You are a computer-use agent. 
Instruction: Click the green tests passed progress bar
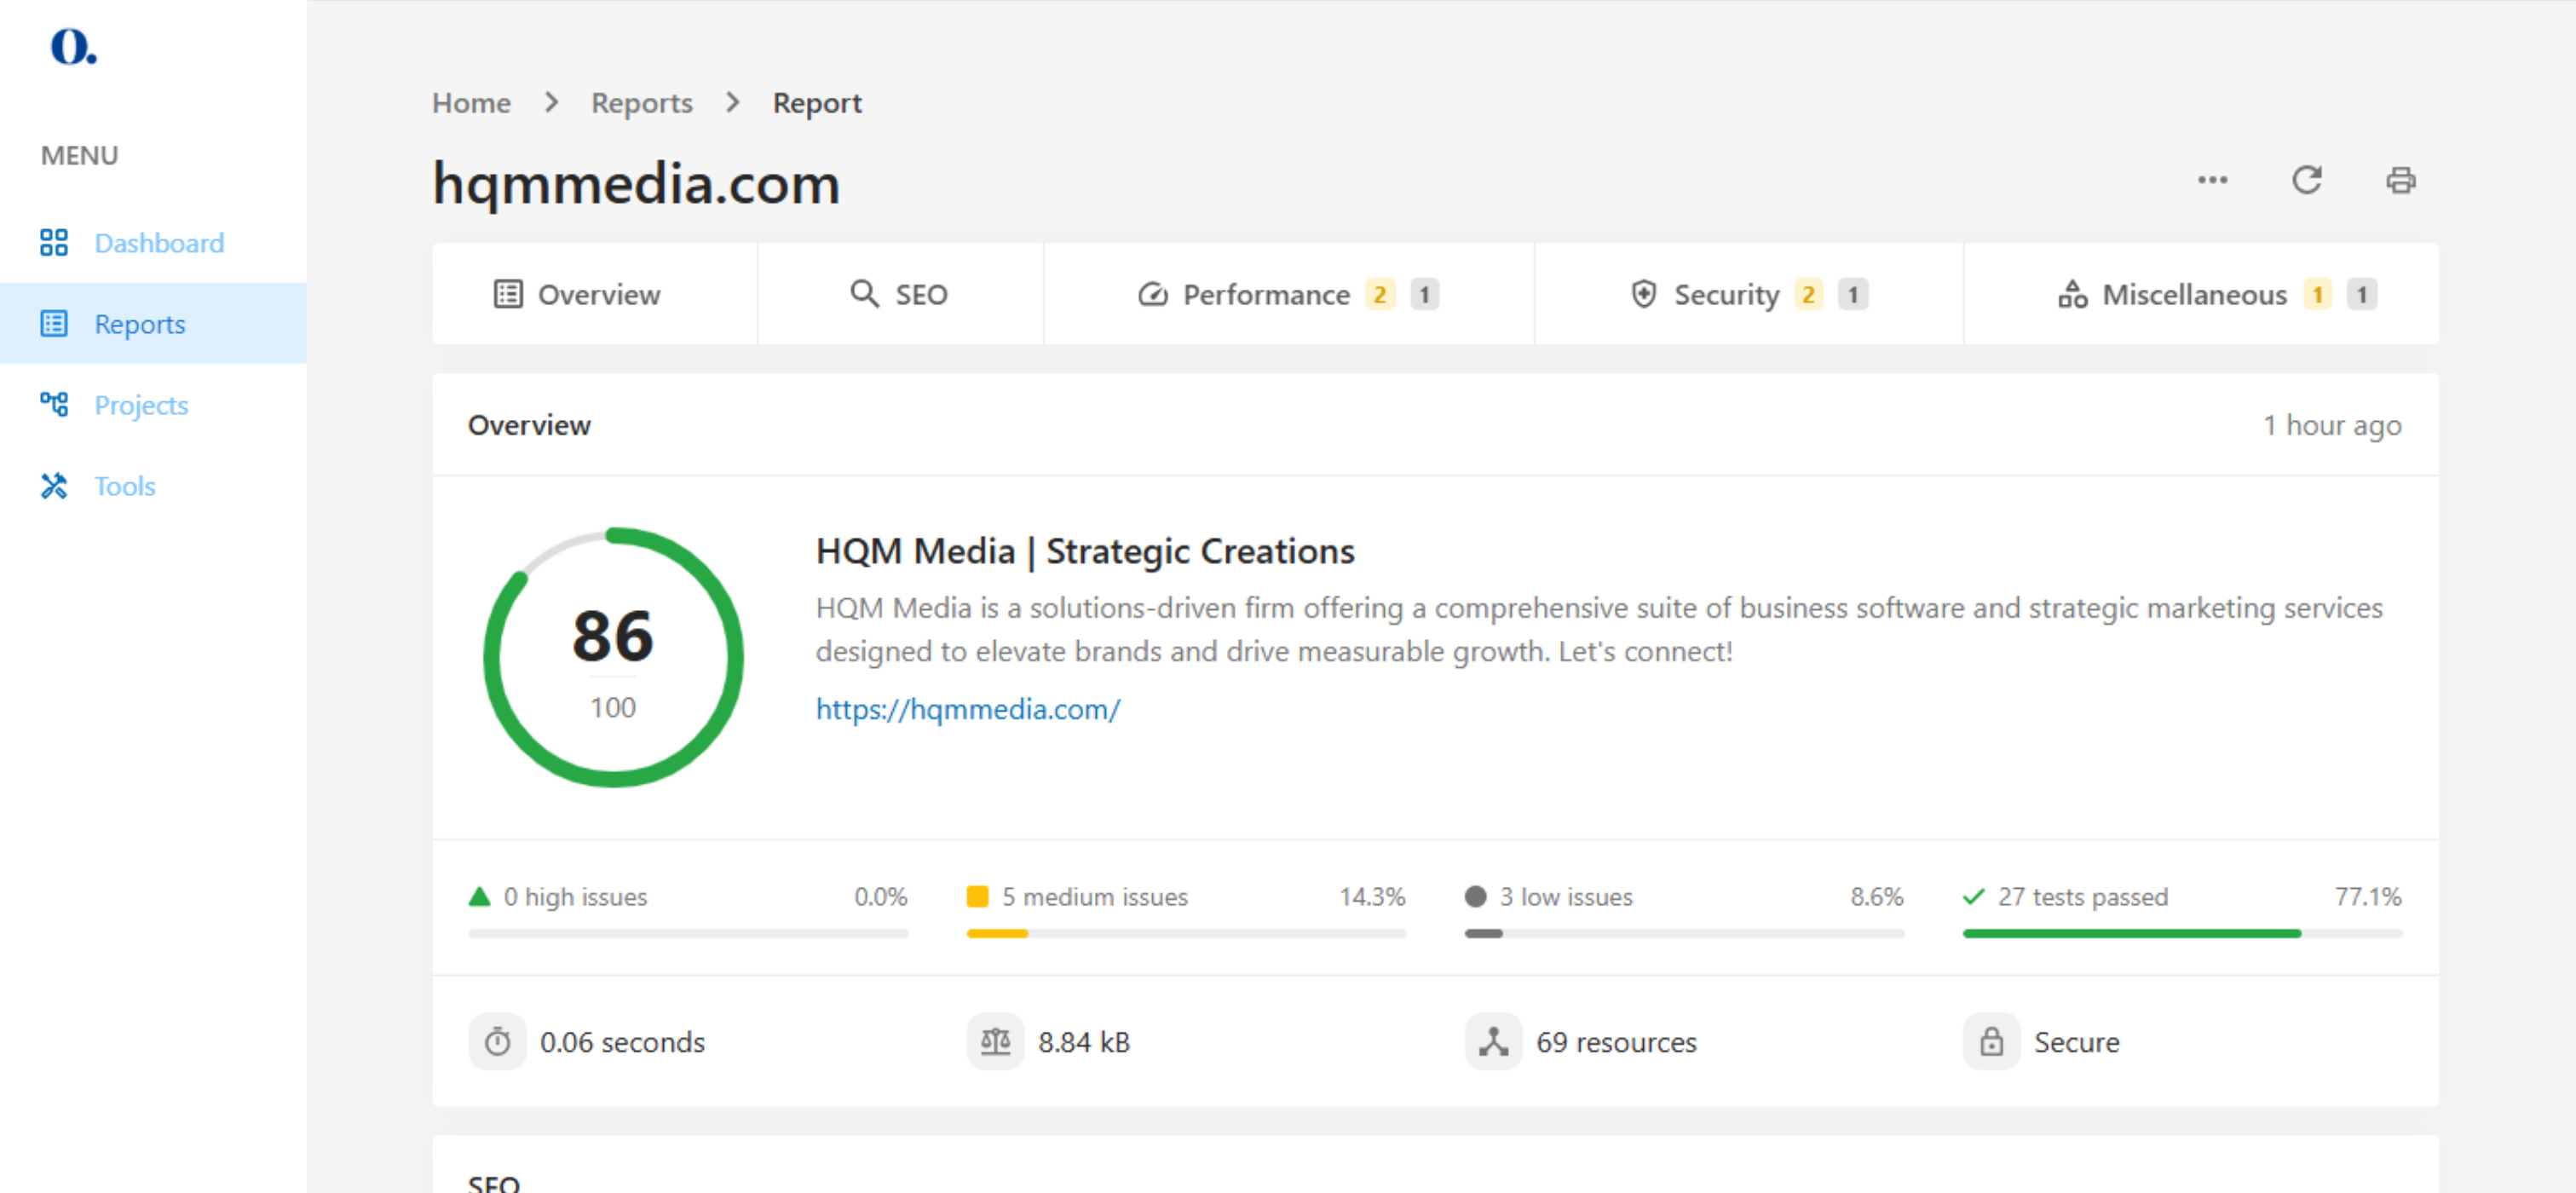(x=2182, y=933)
